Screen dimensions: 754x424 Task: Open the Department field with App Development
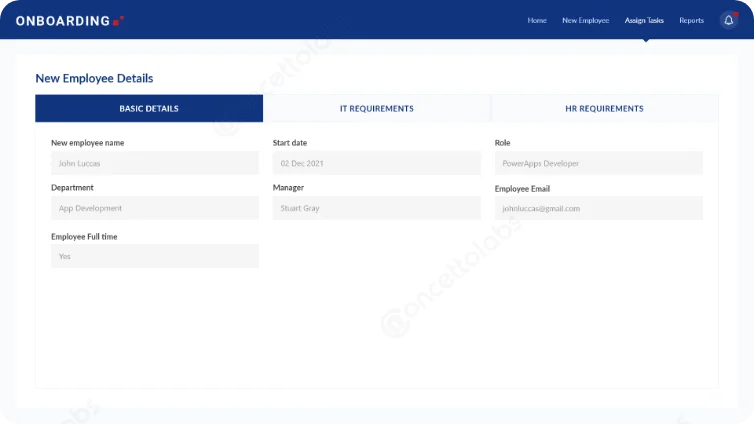pyautogui.click(x=155, y=208)
